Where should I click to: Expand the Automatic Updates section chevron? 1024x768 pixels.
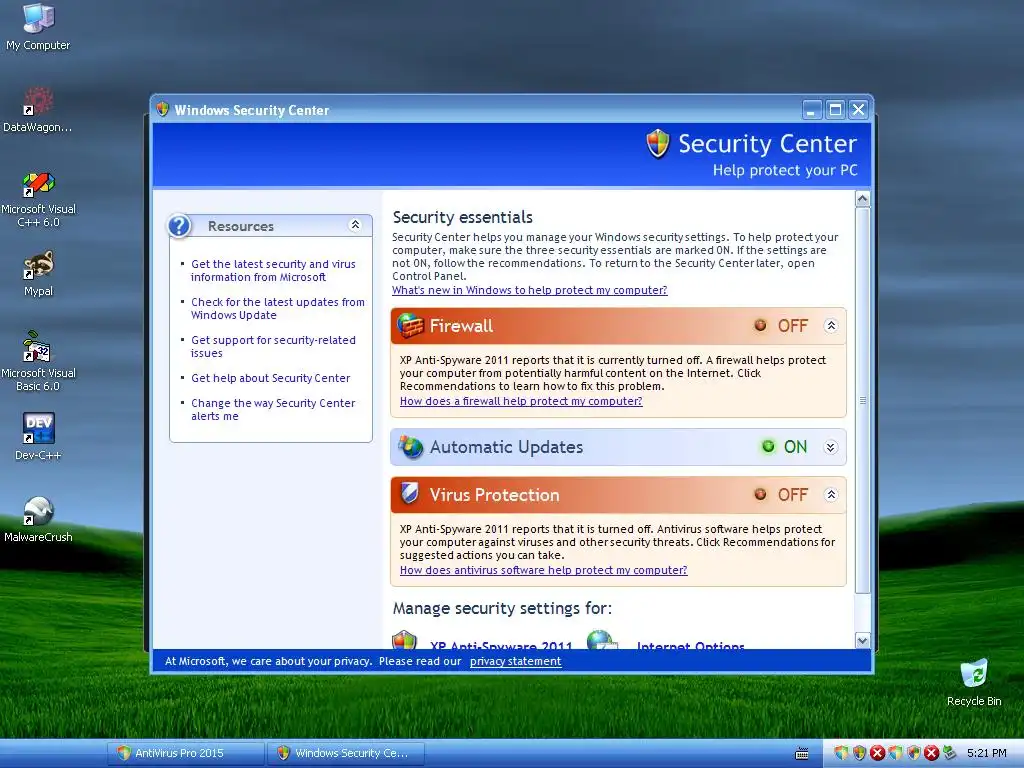pos(831,447)
